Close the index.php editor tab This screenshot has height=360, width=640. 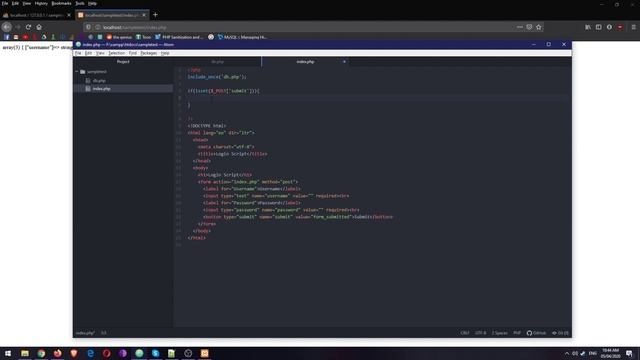click(x=344, y=62)
